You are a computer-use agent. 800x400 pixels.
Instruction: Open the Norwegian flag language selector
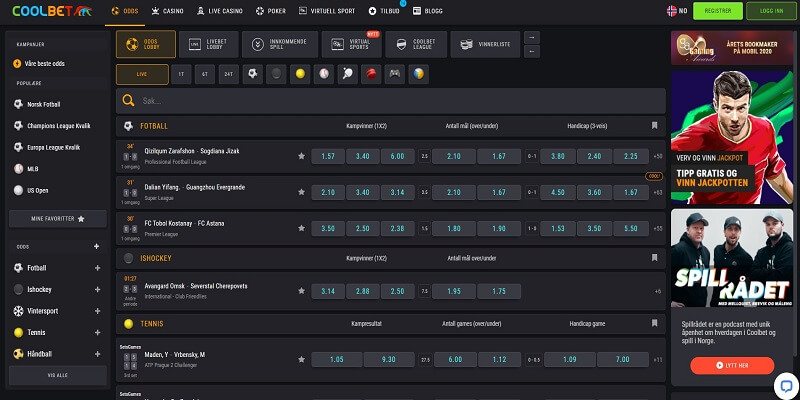677,11
